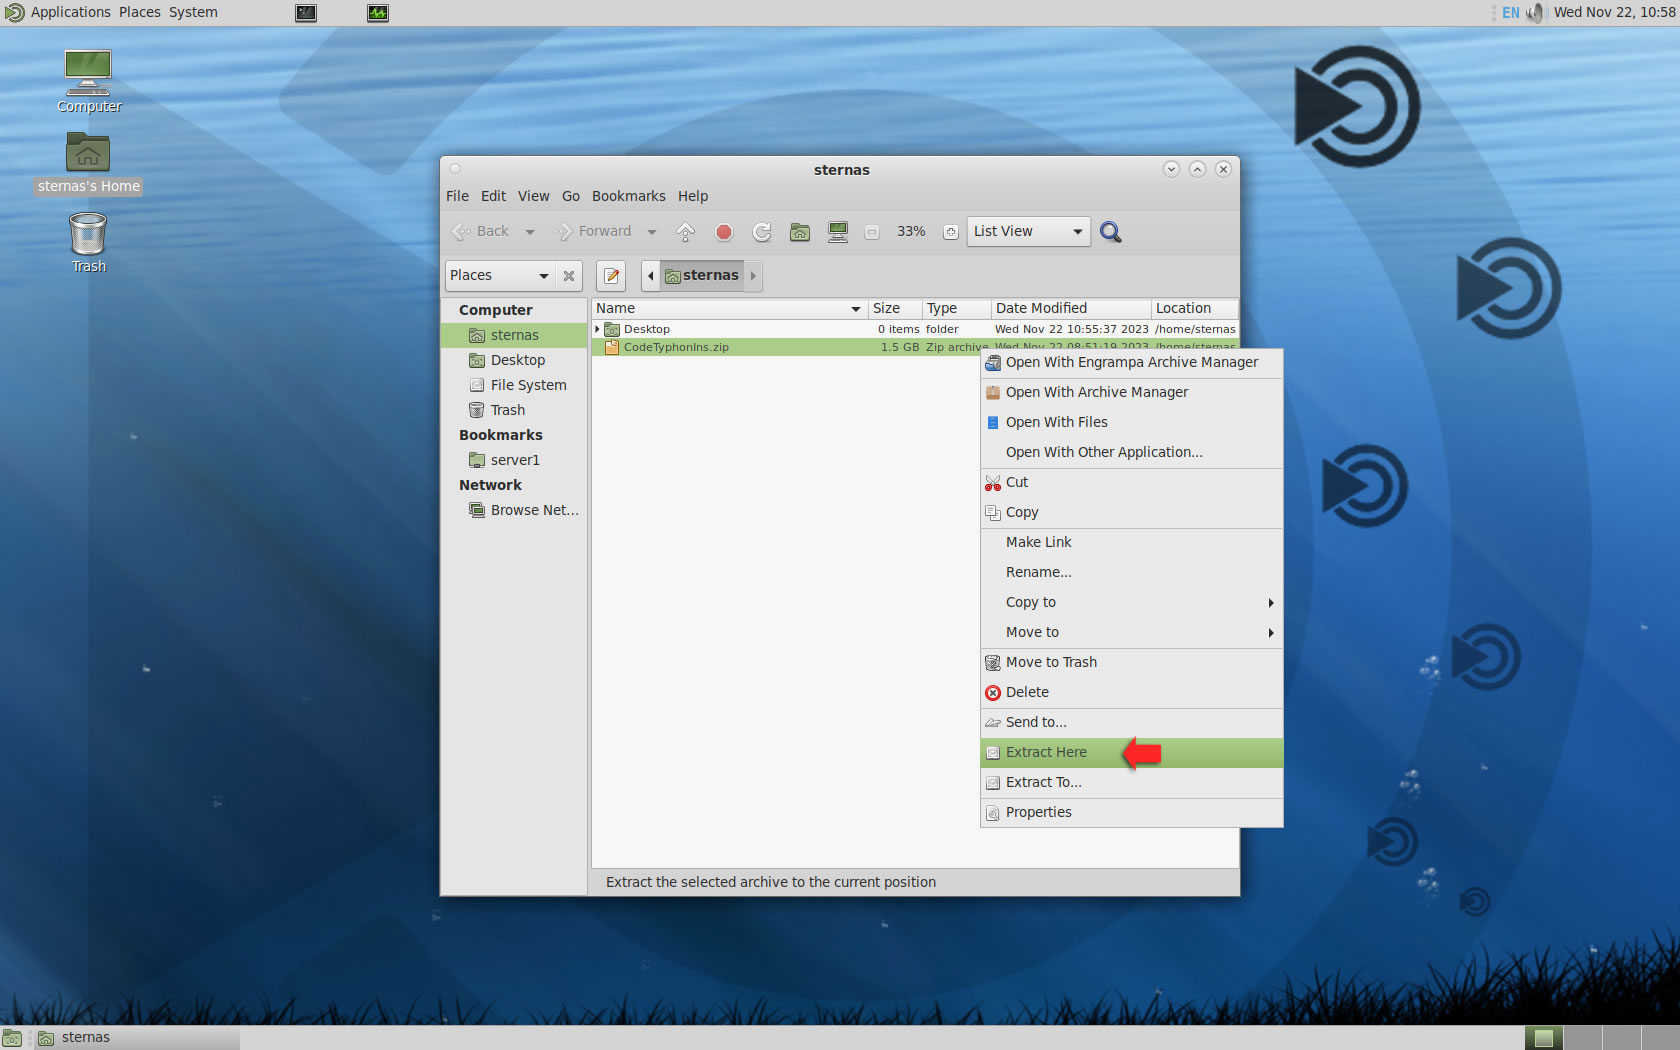This screenshot has height=1050, width=1680.
Task: Choose Open With Other Application
Action: [x=1131, y=452]
